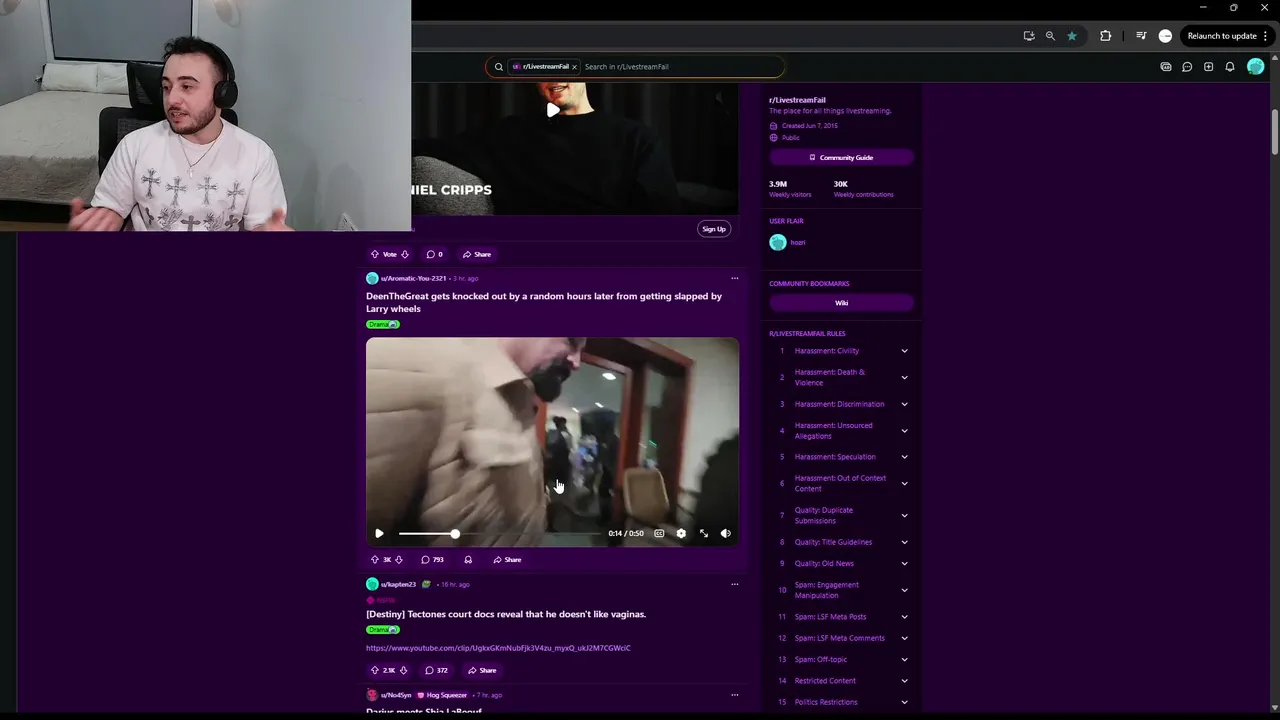This screenshot has width=1280, height=720.
Task: Play the top video preview
Action: point(553,110)
